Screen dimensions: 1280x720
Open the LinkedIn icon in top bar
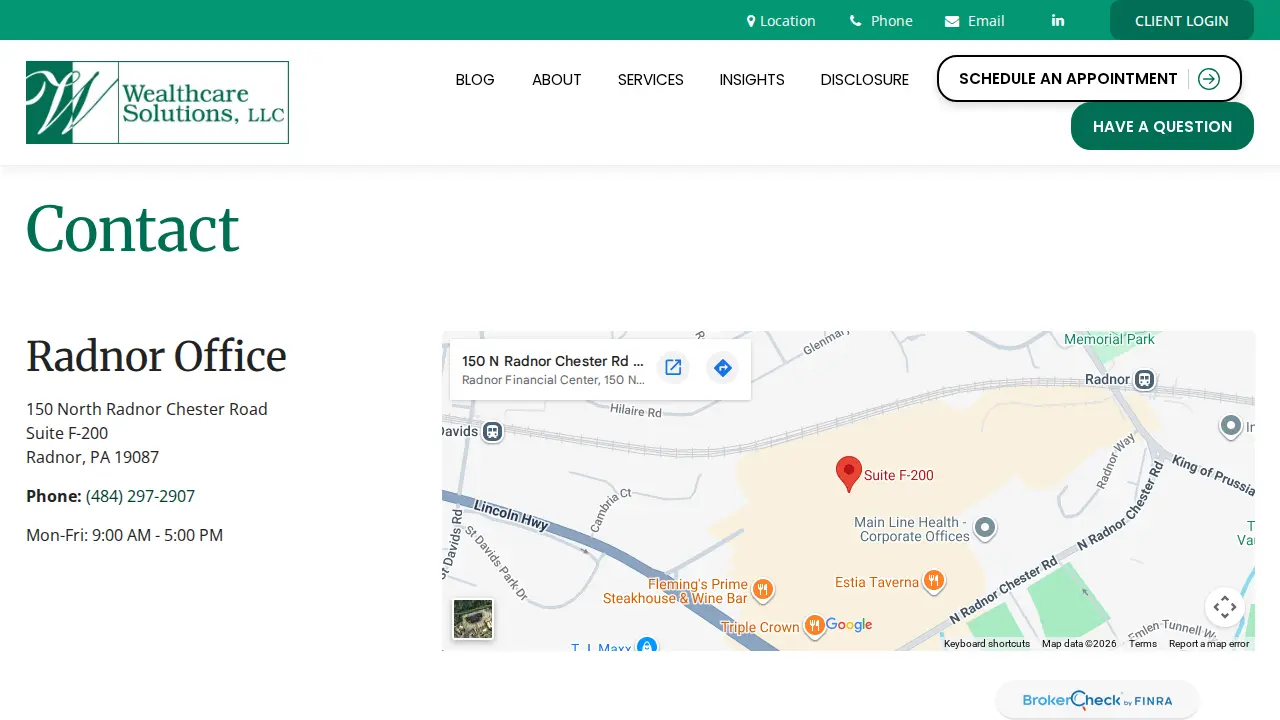[x=1058, y=20]
